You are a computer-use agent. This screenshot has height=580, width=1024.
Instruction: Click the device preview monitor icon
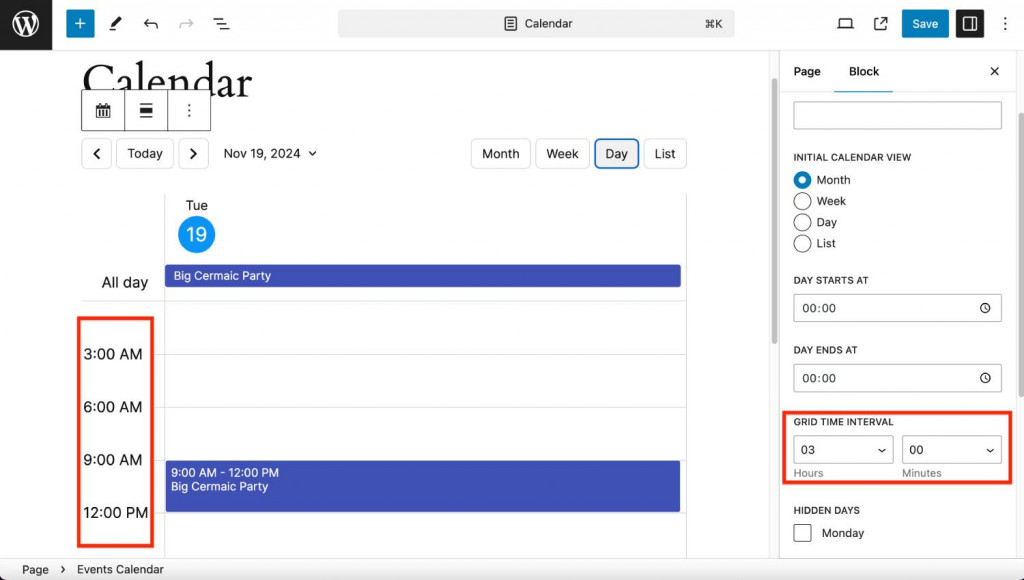click(843, 23)
